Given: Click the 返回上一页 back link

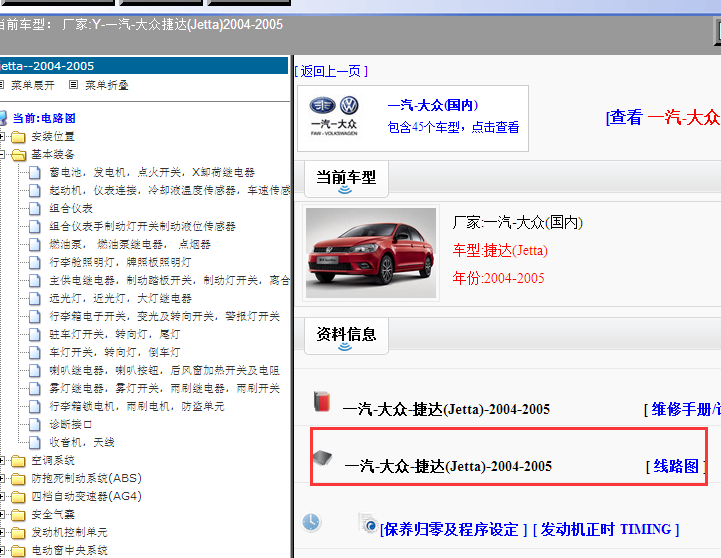Looking at the screenshot, I should pyautogui.click(x=331, y=71).
